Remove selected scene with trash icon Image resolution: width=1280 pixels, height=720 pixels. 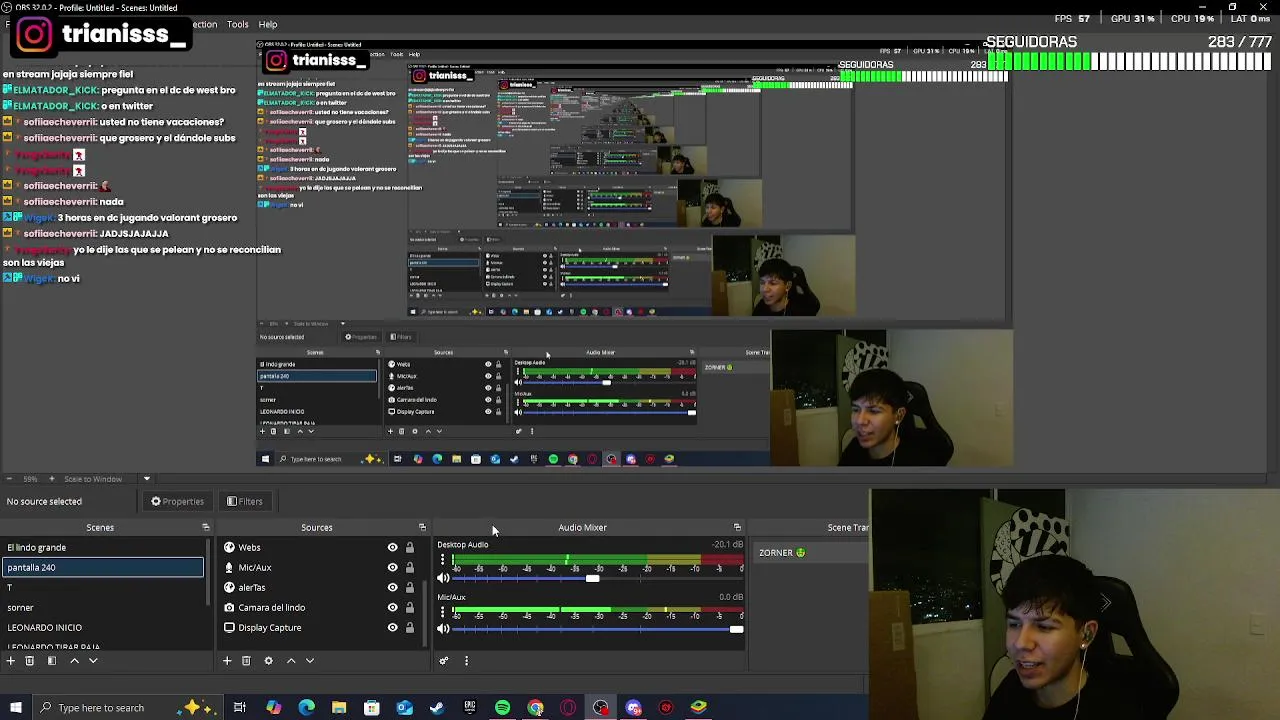[30, 660]
